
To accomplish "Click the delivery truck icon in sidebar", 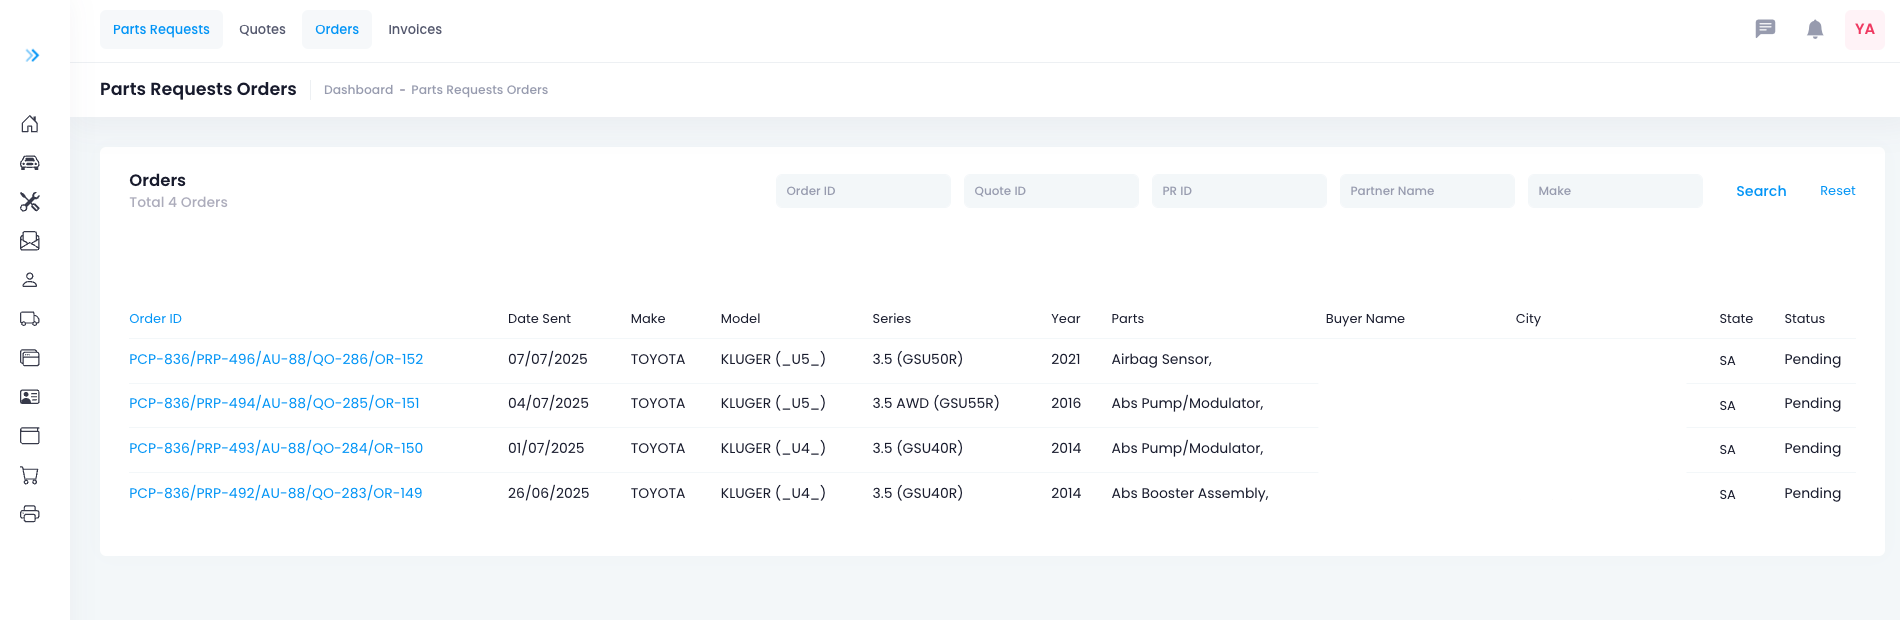I will [30, 319].
